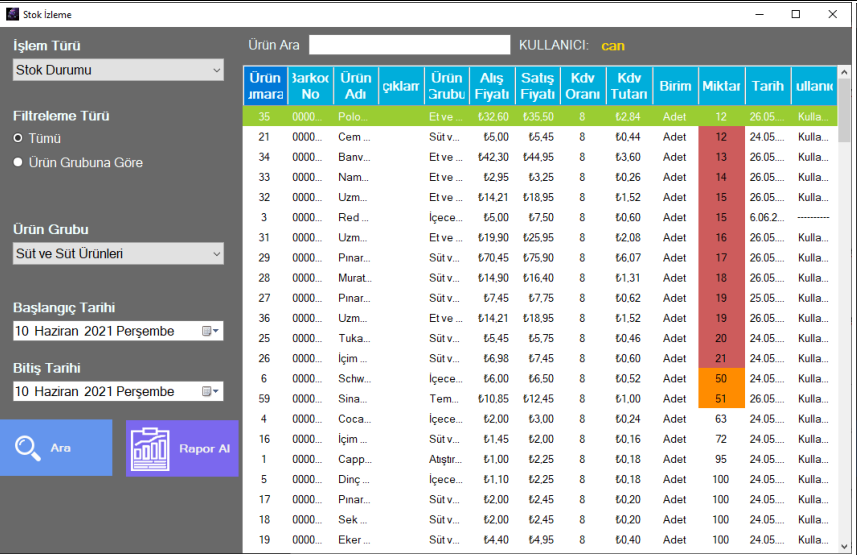Screen dimensions: 857x556
Task: Click the Stok İzleme app icon in title bar
Action: tap(12, 14)
